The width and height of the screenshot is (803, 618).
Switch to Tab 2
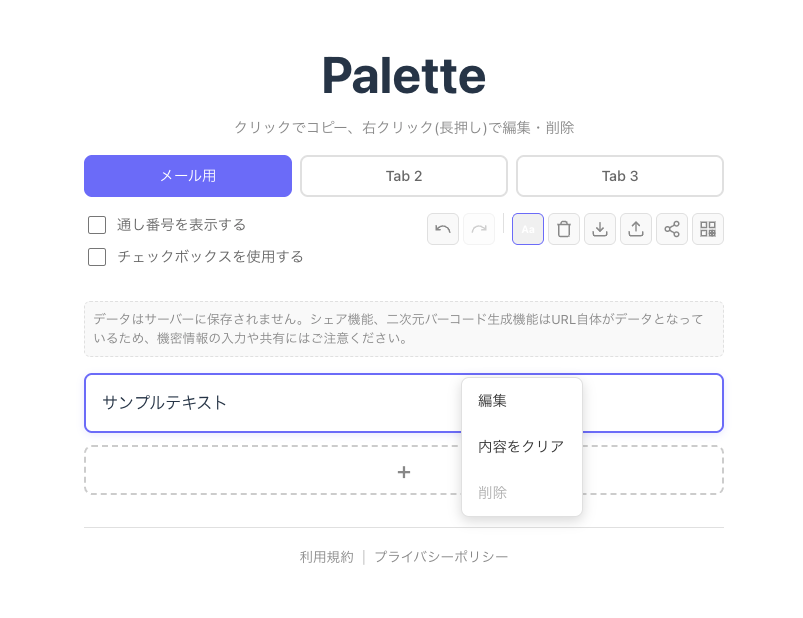pos(403,176)
